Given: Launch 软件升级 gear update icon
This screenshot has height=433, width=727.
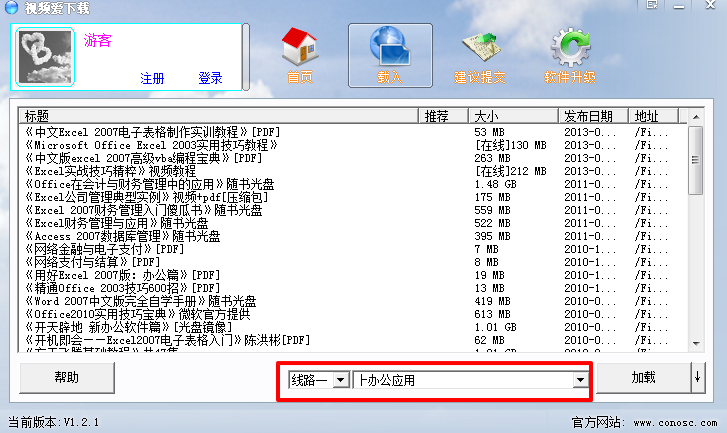Looking at the screenshot, I should pos(570,56).
